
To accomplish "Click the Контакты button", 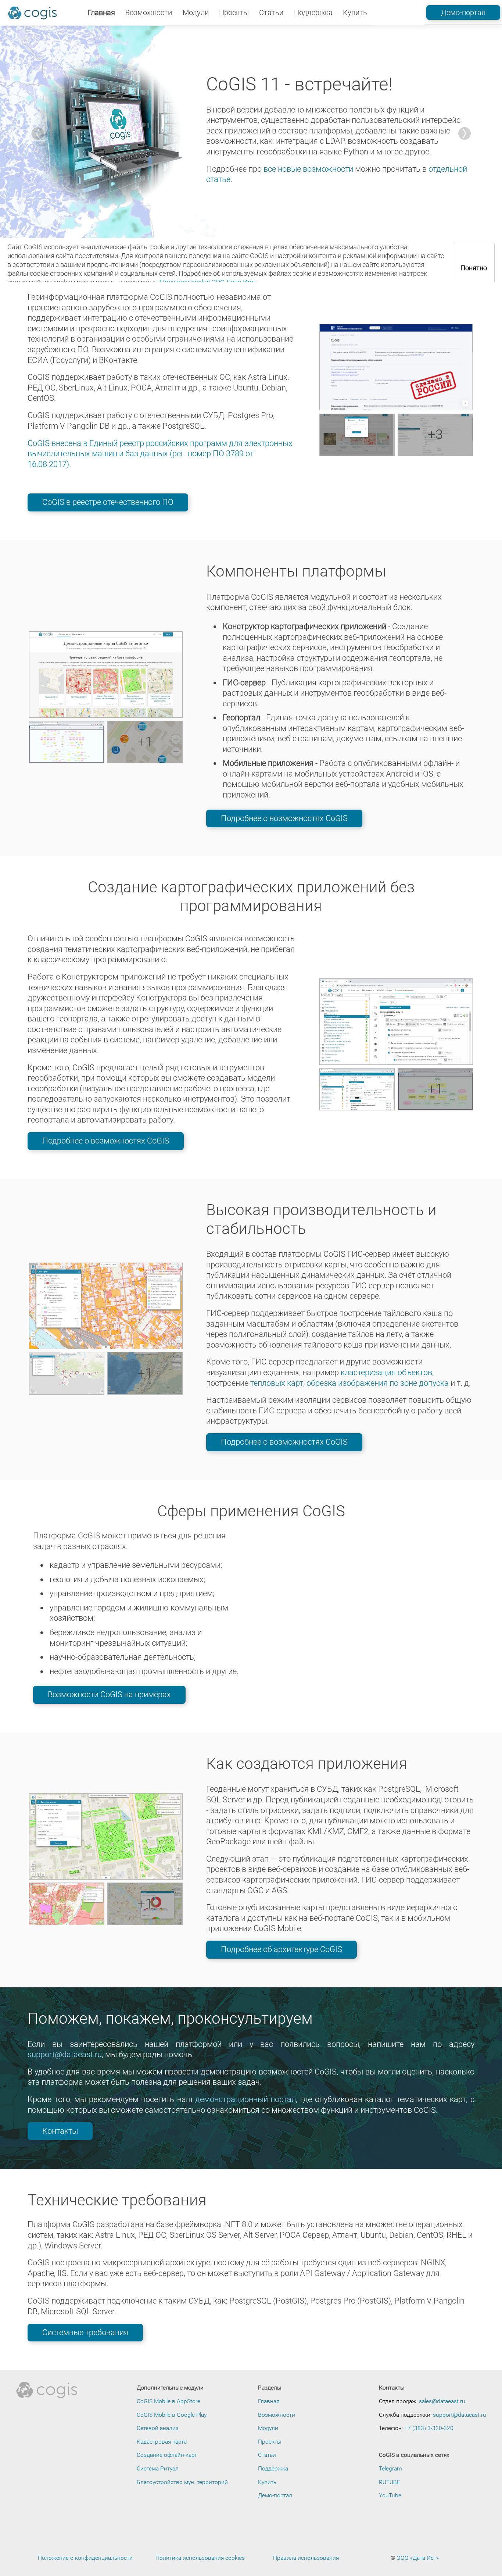I will (60, 2131).
